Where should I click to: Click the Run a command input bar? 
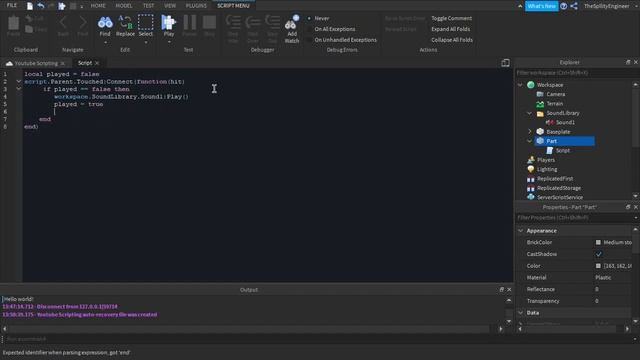point(318,339)
